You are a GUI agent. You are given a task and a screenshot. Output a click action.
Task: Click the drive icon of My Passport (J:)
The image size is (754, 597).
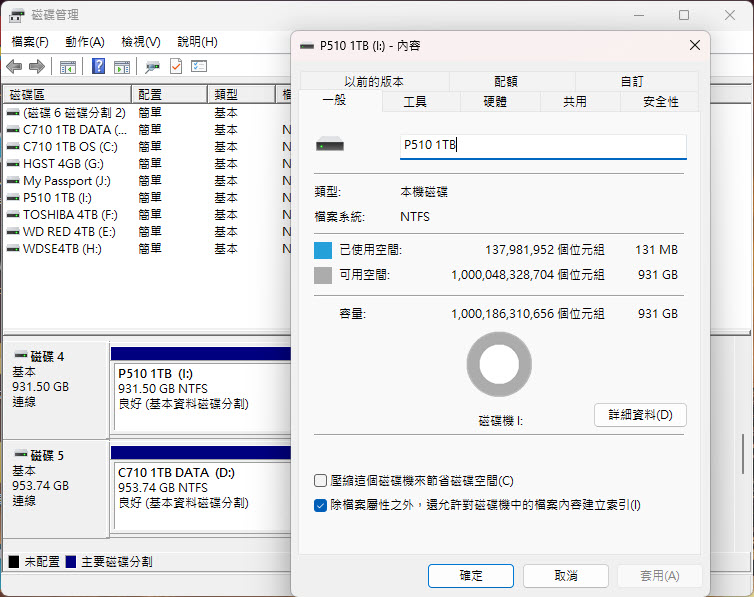13,181
